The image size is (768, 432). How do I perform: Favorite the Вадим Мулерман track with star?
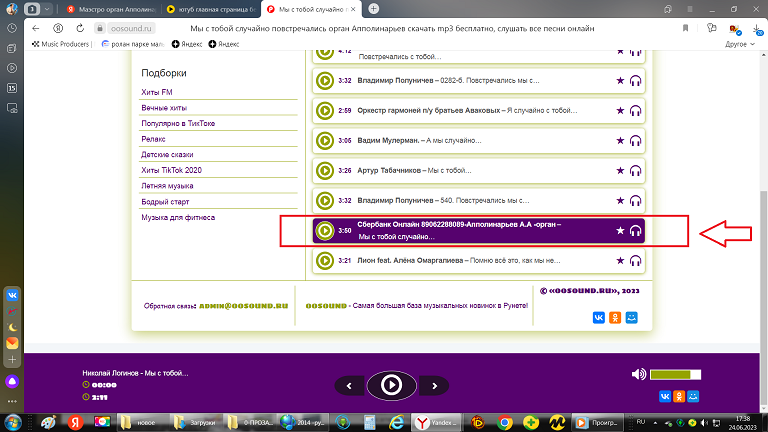620,141
